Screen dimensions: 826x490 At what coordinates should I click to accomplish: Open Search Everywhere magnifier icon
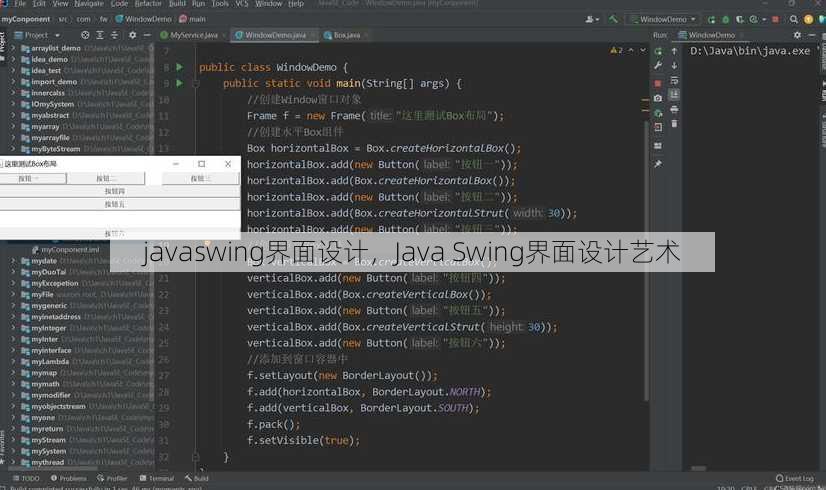(x=793, y=19)
